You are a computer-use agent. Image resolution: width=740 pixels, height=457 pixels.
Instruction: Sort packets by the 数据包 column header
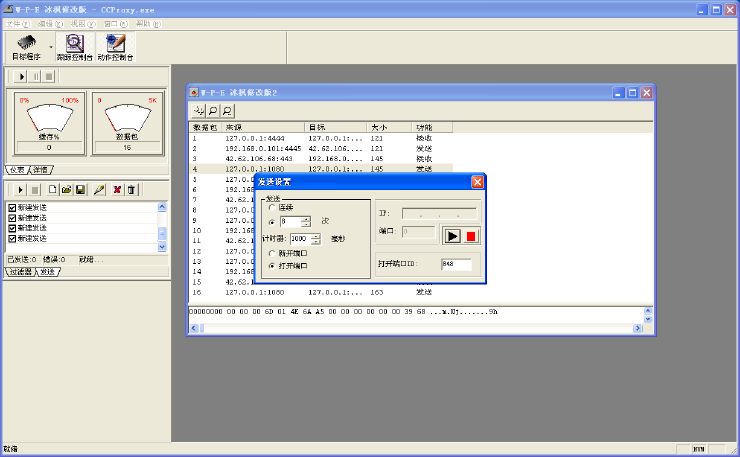205,127
